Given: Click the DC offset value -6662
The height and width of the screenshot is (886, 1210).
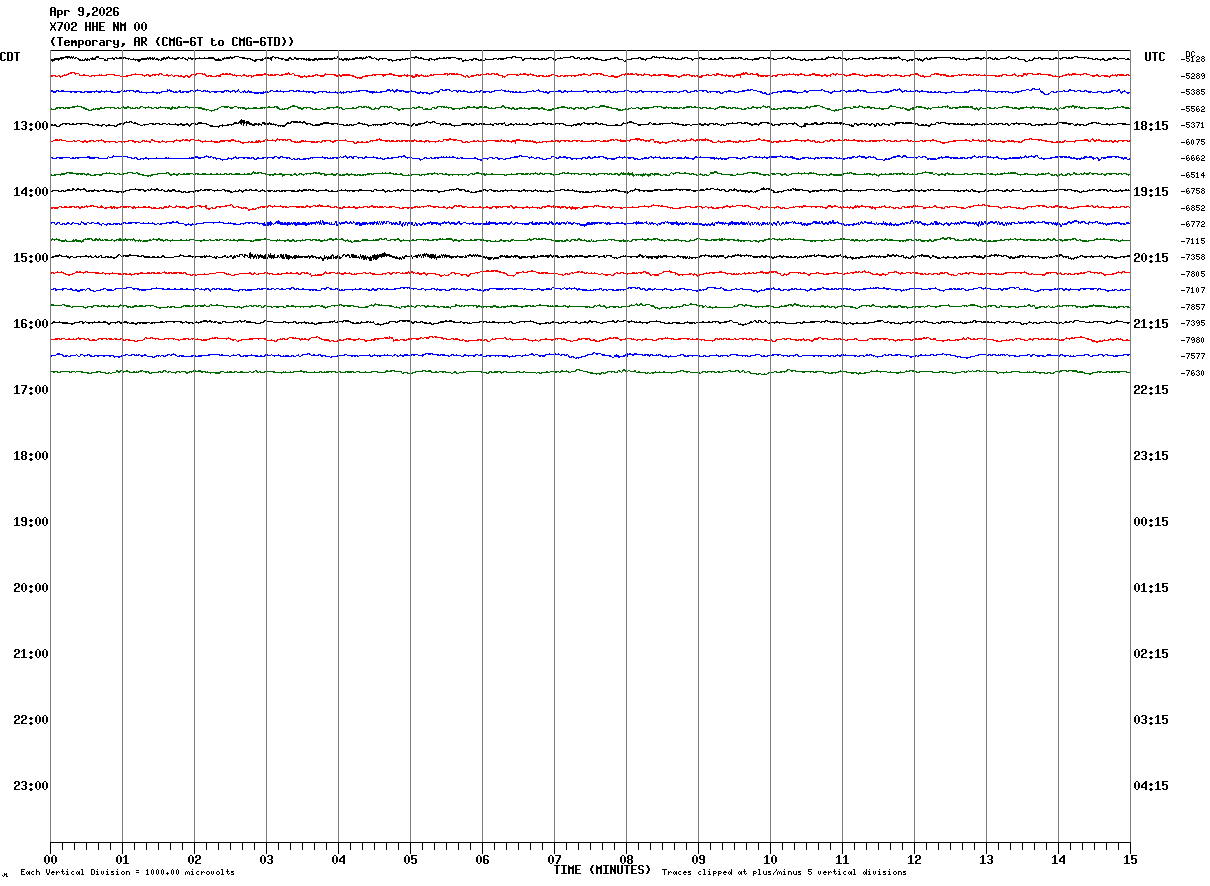Looking at the screenshot, I should 1193,158.
